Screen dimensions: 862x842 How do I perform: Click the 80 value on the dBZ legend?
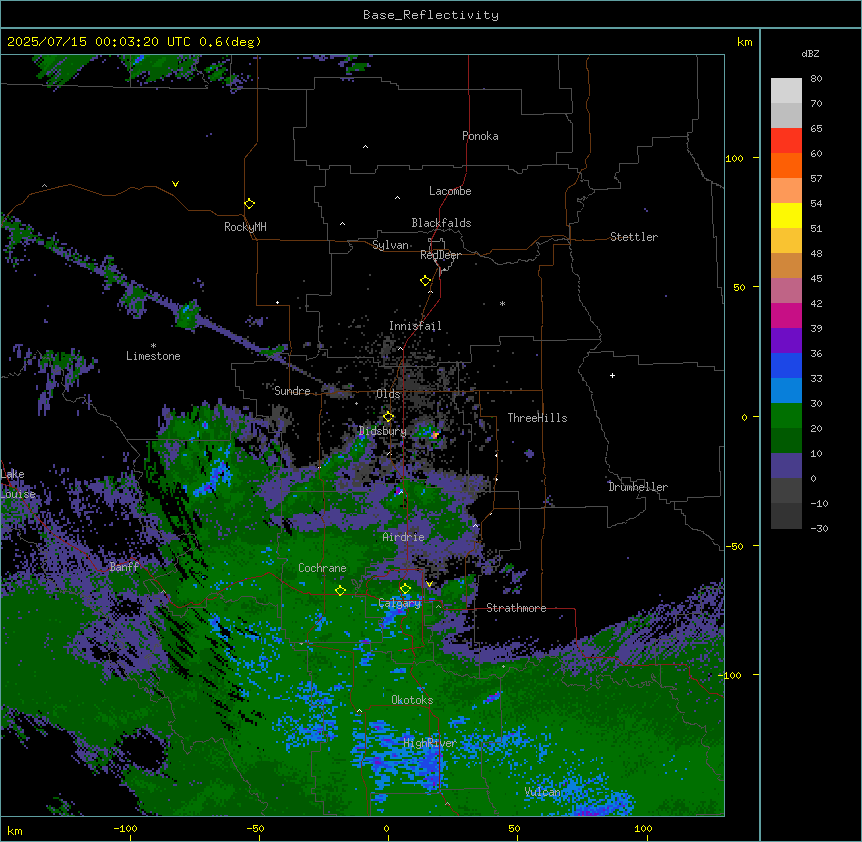click(x=816, y=79)
